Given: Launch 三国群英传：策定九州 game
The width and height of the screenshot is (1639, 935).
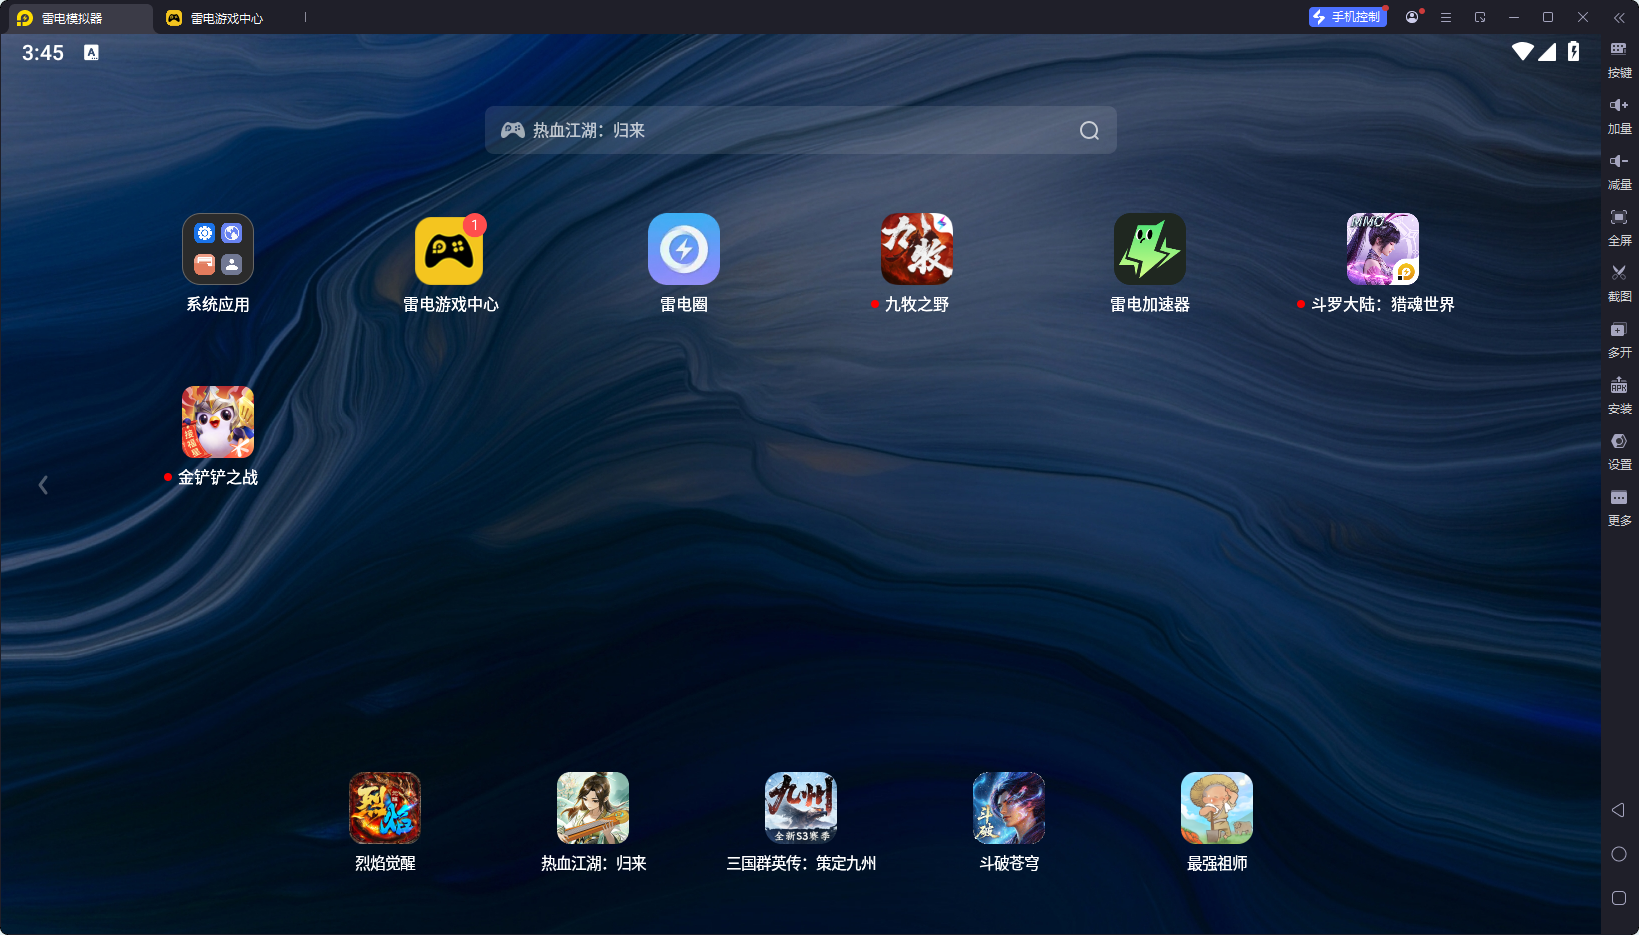Looking at the screenshot, I should [801, 808].
